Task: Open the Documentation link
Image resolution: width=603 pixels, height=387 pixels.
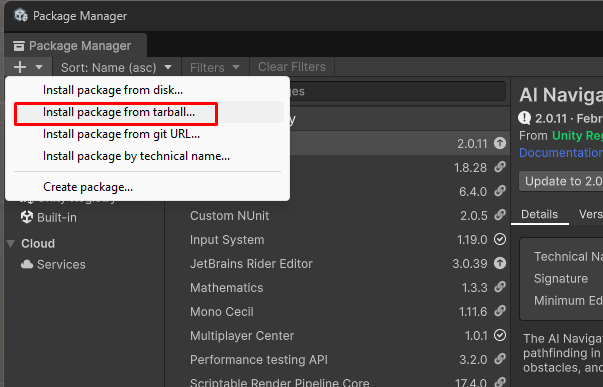Action: pyautogui.click(x=561, y=153)
